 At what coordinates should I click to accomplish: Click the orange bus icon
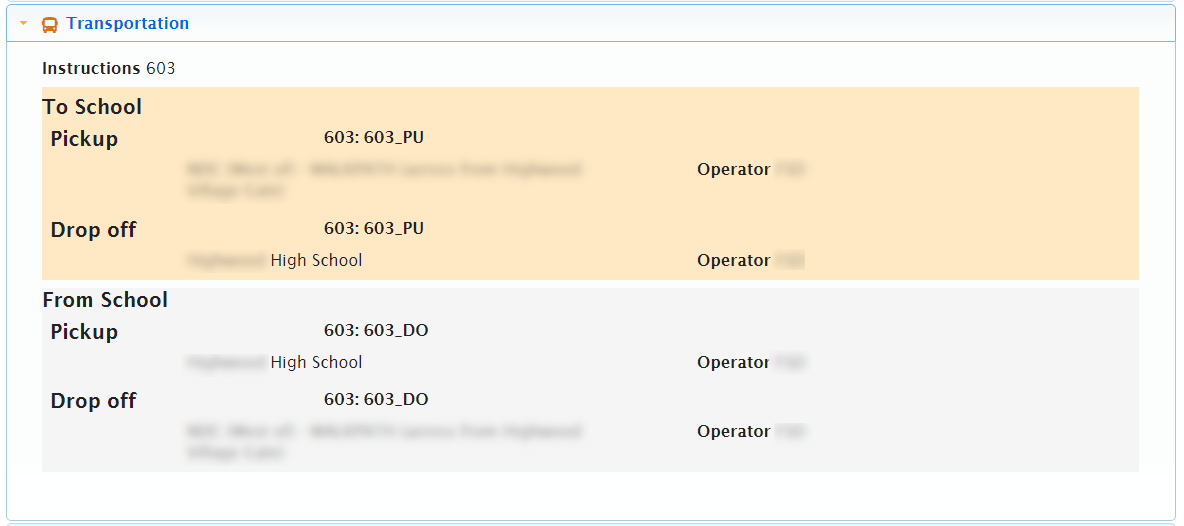(49, 24)
